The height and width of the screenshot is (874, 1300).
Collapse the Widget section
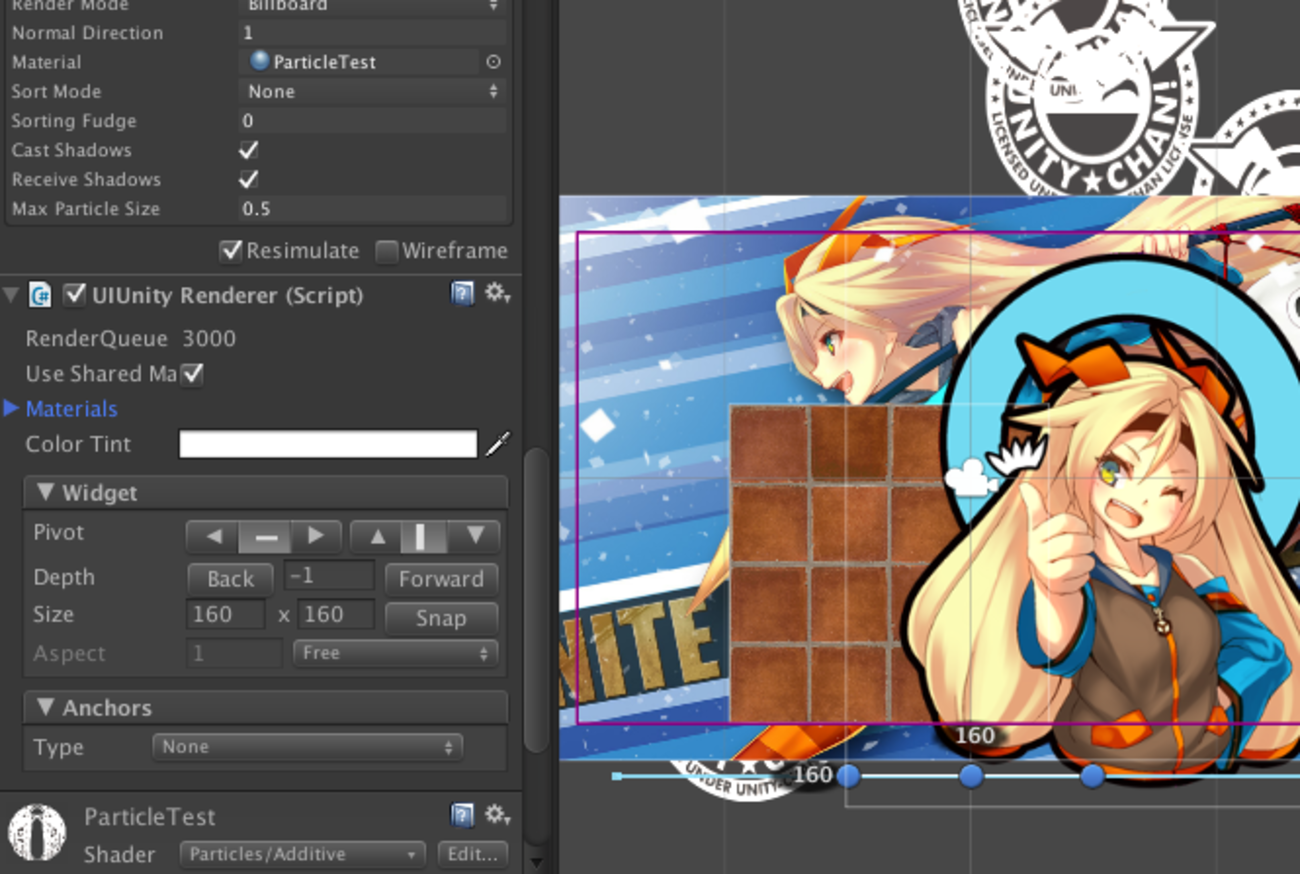tap(45, 492)
